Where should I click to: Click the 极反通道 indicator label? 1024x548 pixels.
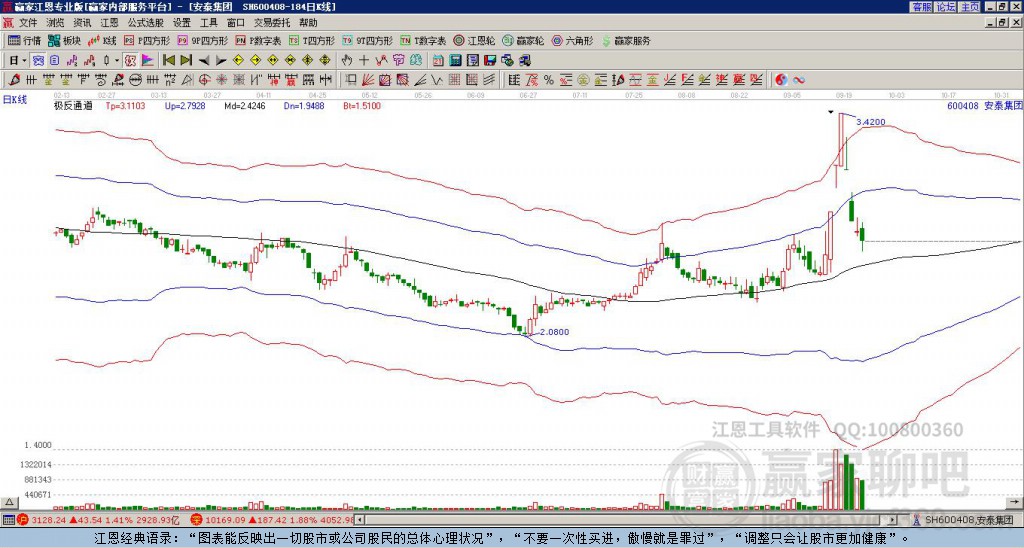pyautogui.click(x=73, y=105)
